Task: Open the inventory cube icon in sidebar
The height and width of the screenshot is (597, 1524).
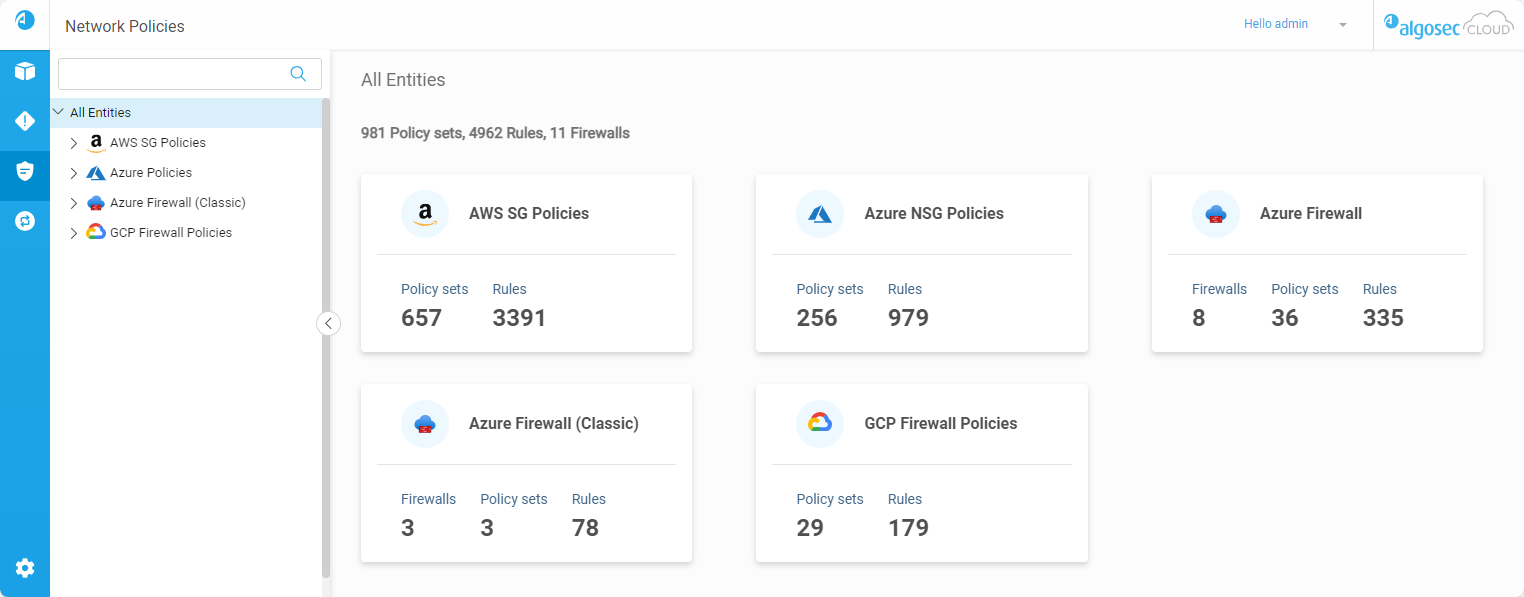Action: [25, 72]
